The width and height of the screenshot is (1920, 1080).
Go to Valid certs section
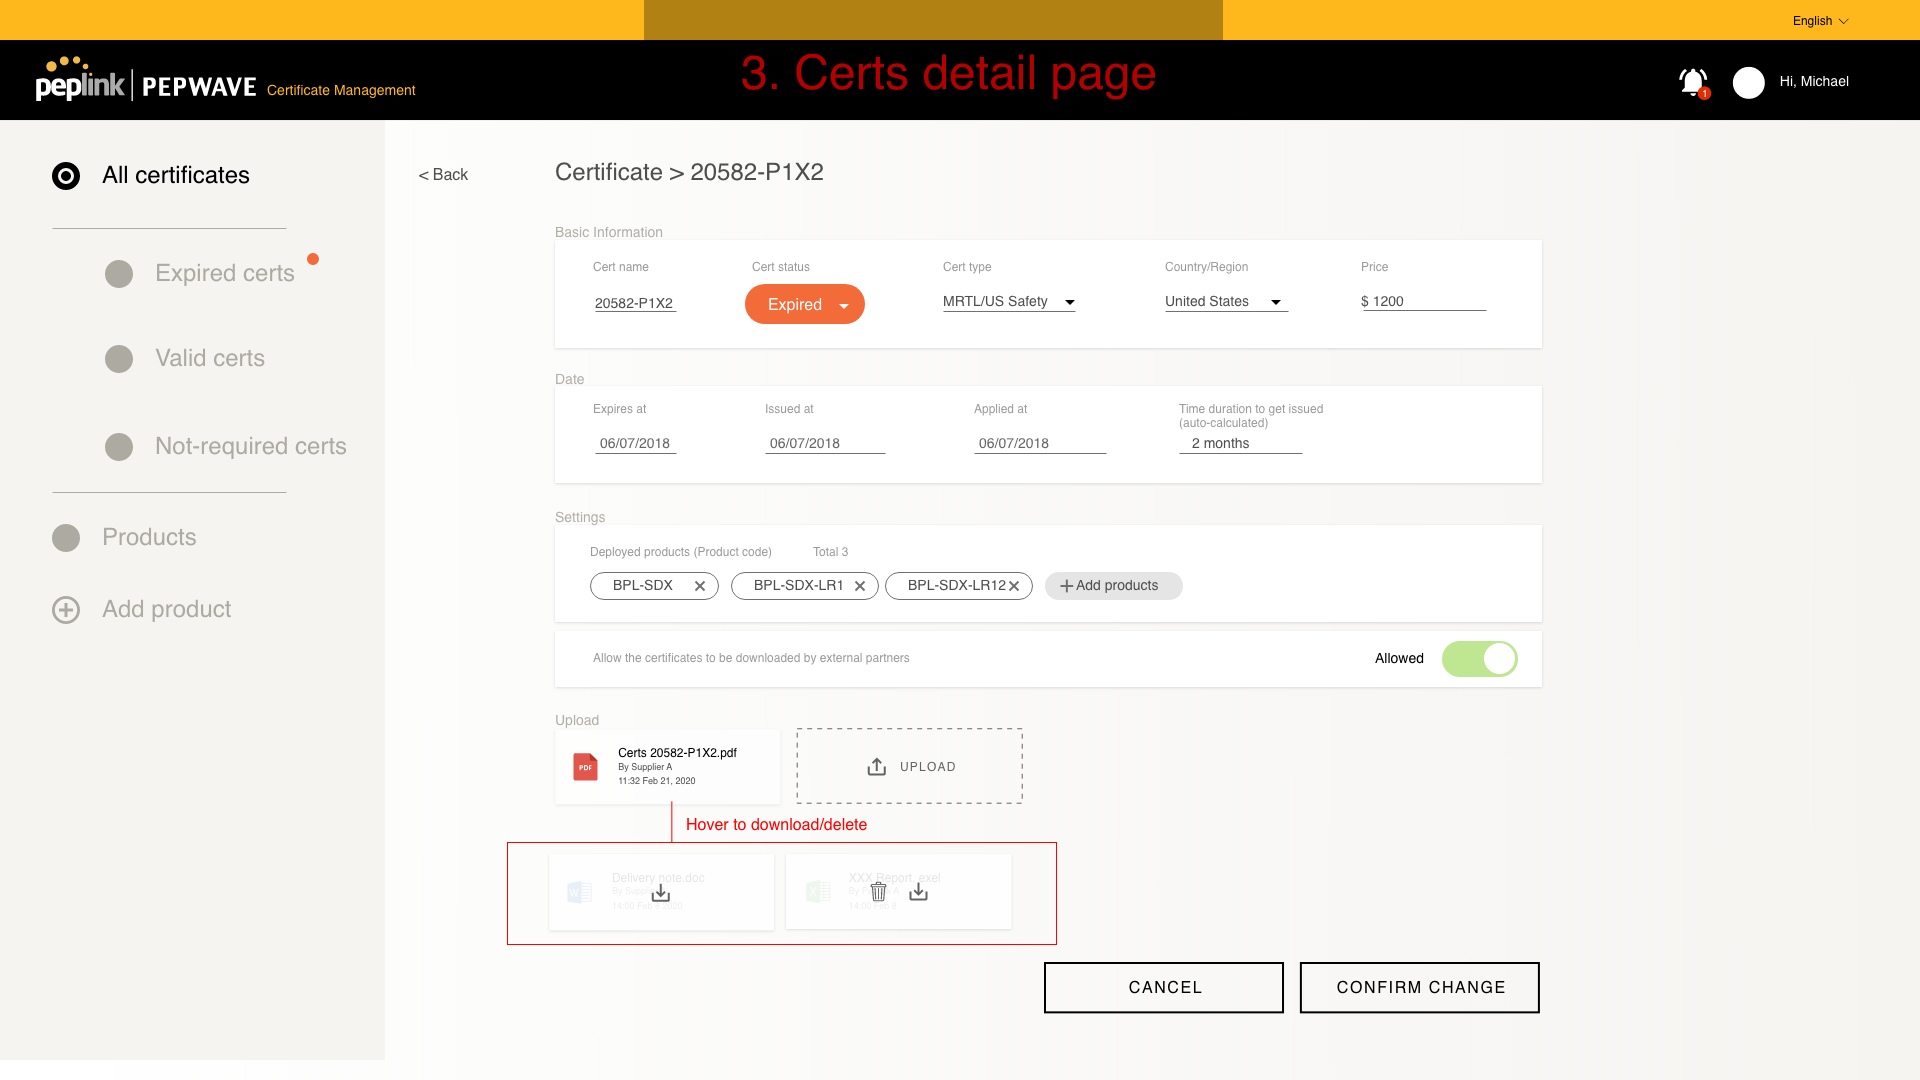(x=209, y=359)
